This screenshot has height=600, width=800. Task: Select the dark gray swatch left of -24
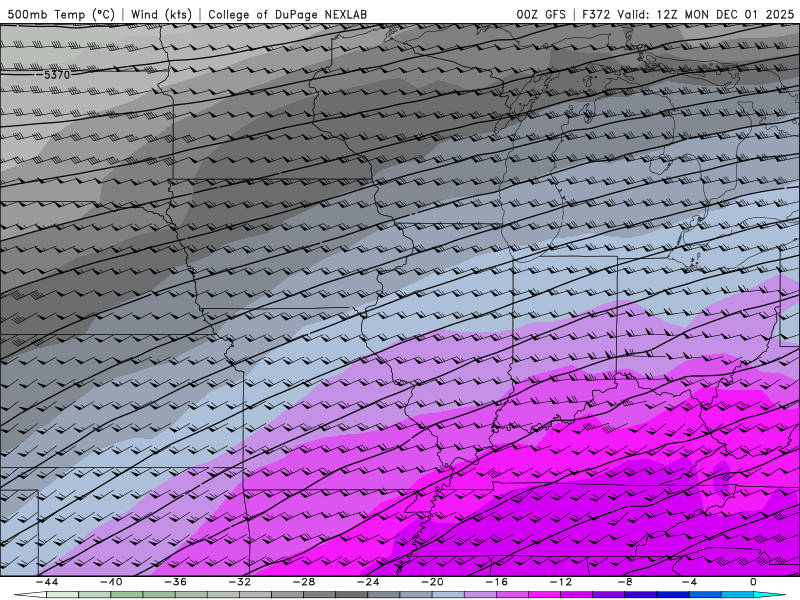pyautogui.click(x=352, y=595)
